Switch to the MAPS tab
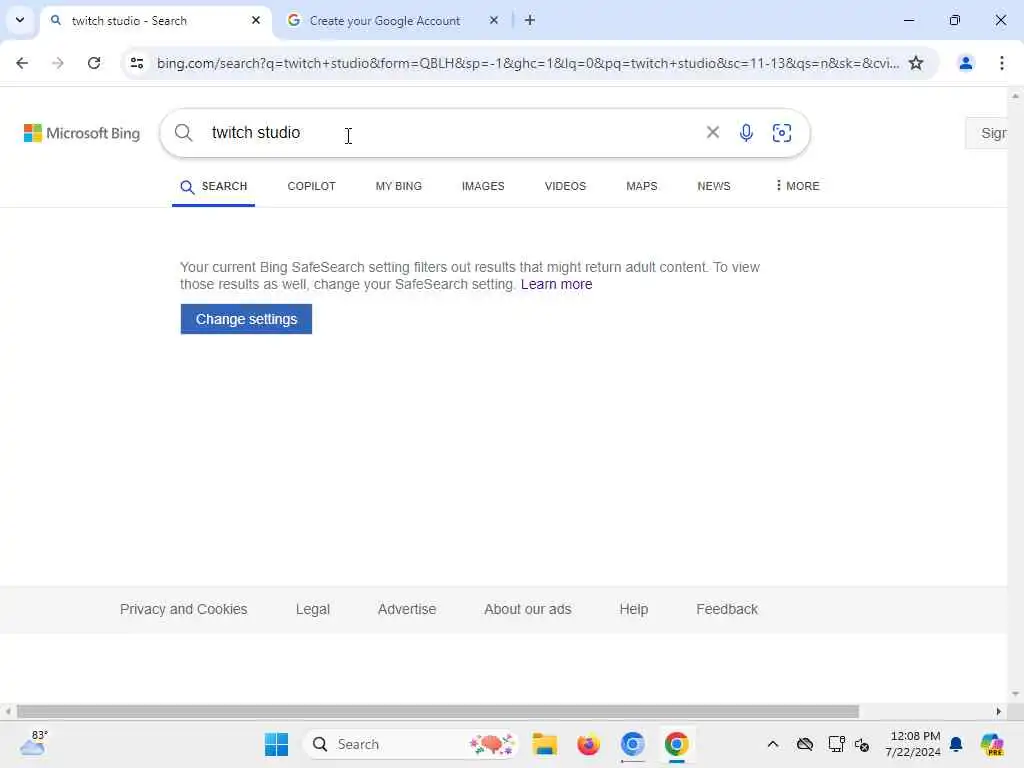This screenshot has height=768, width=1024. (641, 186)
